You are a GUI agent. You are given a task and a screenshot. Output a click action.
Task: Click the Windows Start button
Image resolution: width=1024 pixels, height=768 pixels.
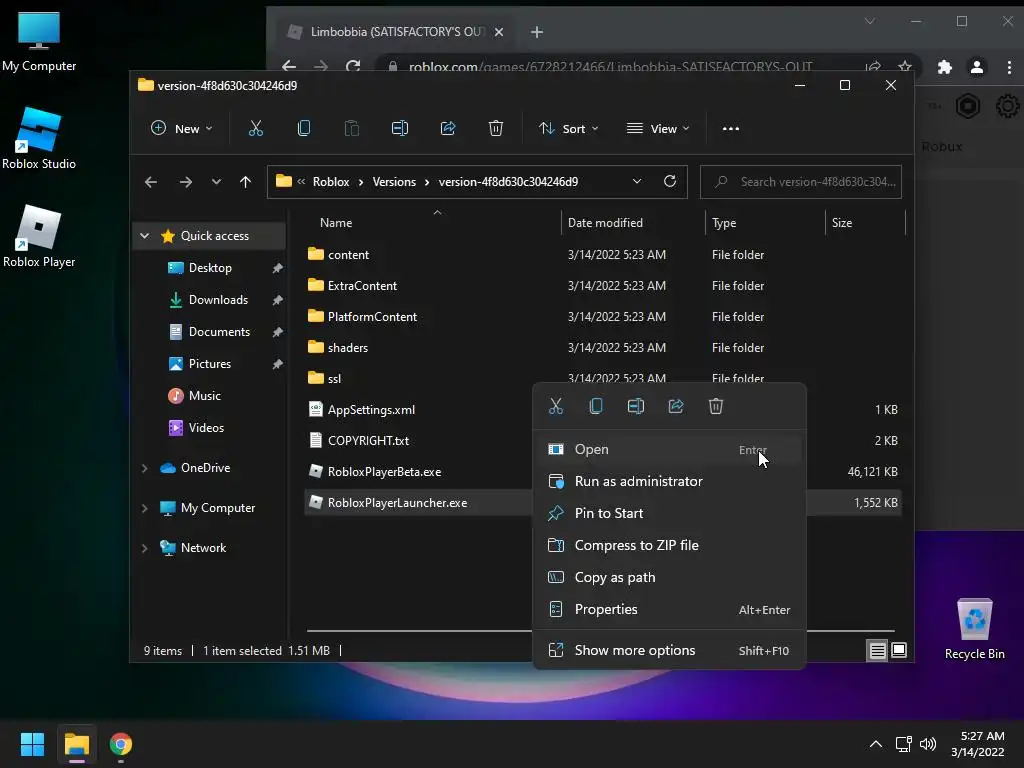(32, 744)
